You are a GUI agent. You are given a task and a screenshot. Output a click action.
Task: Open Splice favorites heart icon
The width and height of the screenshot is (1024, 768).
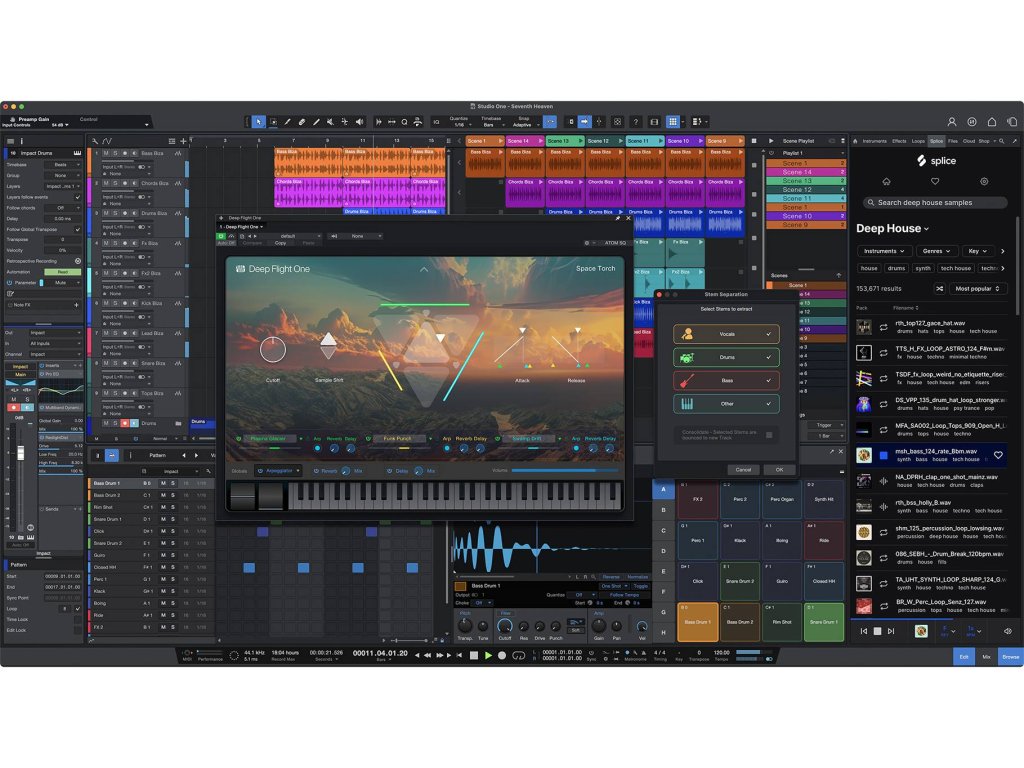coord(935,182)
